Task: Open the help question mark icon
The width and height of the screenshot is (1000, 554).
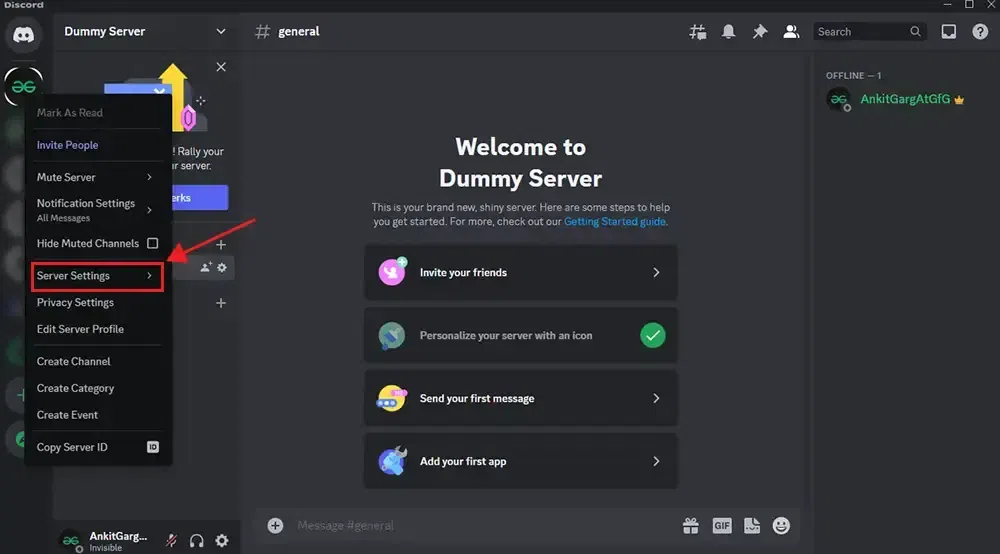Action: pos(980,31)
